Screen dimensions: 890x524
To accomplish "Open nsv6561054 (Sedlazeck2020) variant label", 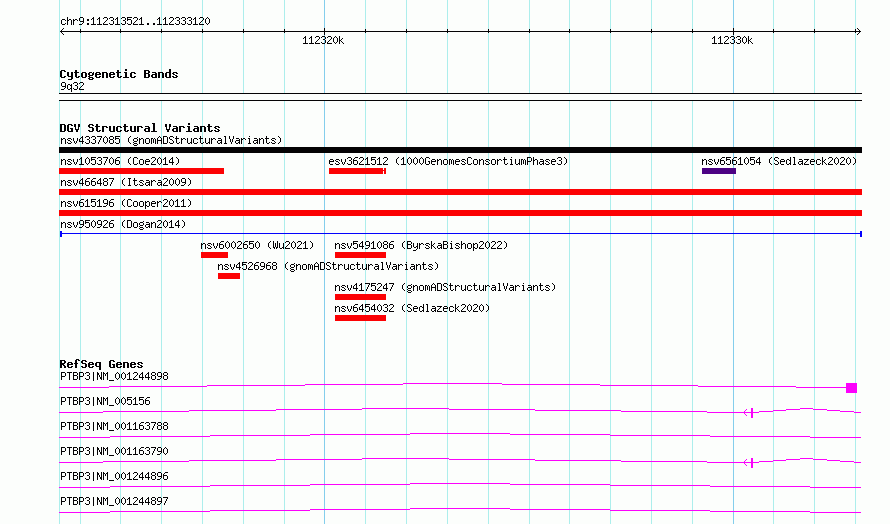I will click(779, 161).
